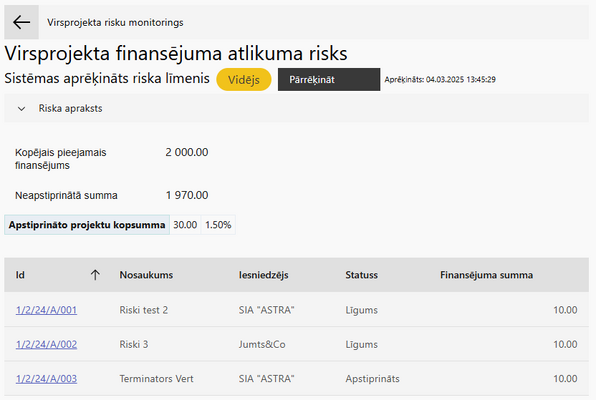Sort by Statuss column header
This screenshot has height=400, width=596.
click(361, 275)
